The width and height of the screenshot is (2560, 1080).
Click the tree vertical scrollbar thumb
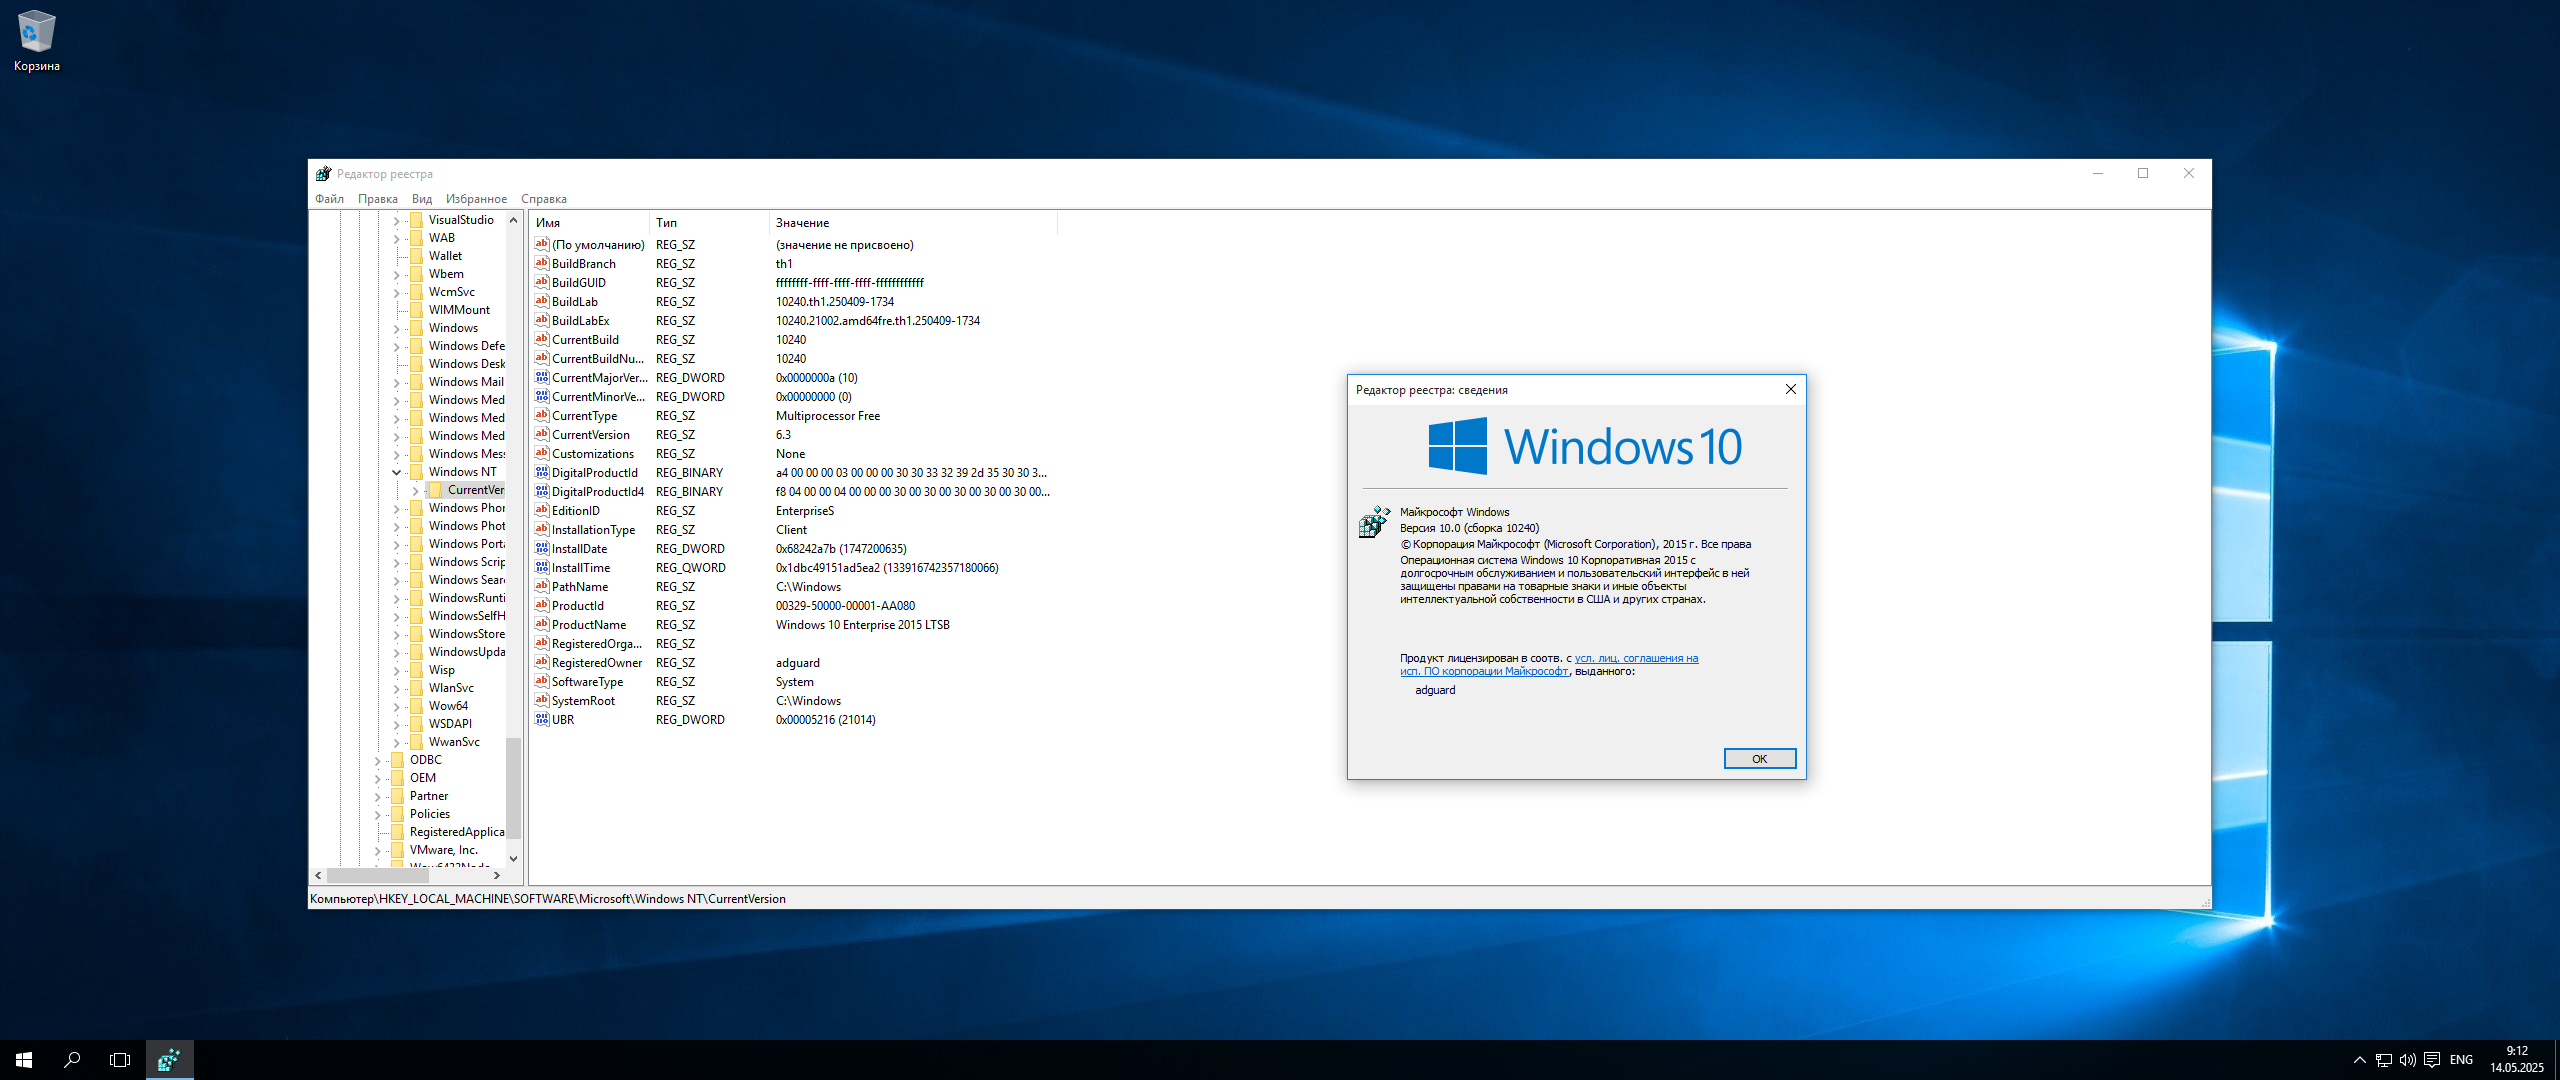(x=513, y=787)
